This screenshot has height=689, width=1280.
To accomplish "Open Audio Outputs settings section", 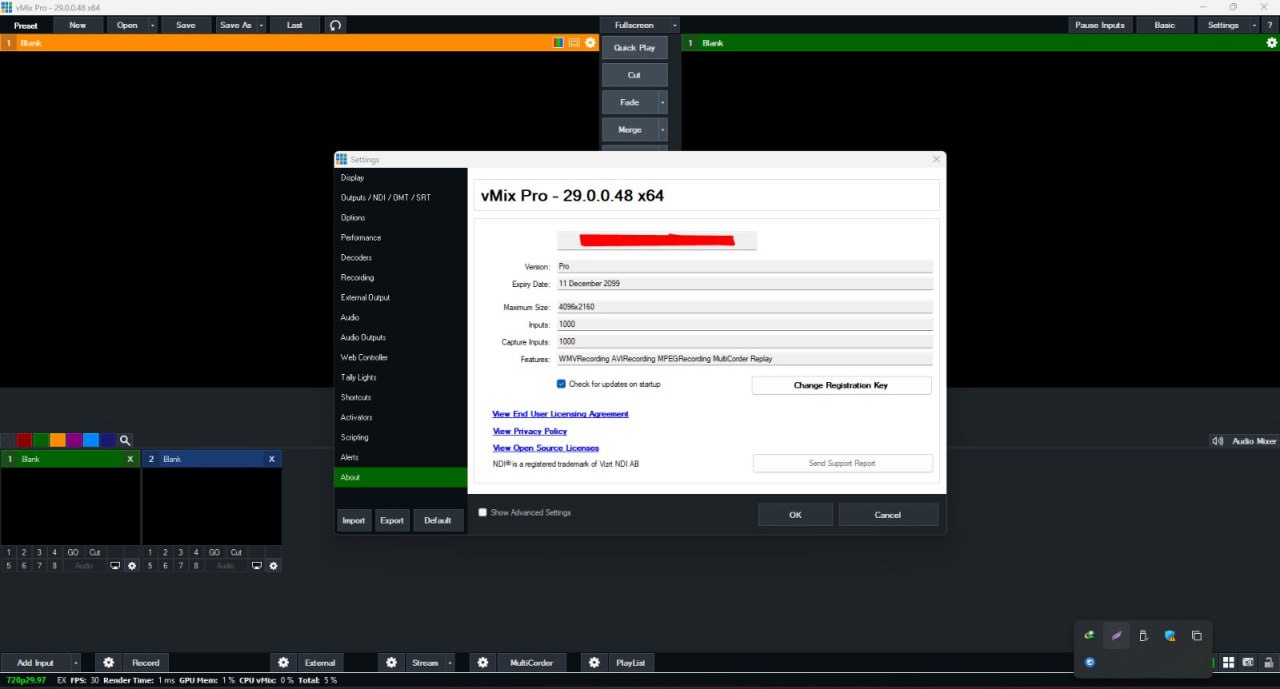I will point(400,338).
